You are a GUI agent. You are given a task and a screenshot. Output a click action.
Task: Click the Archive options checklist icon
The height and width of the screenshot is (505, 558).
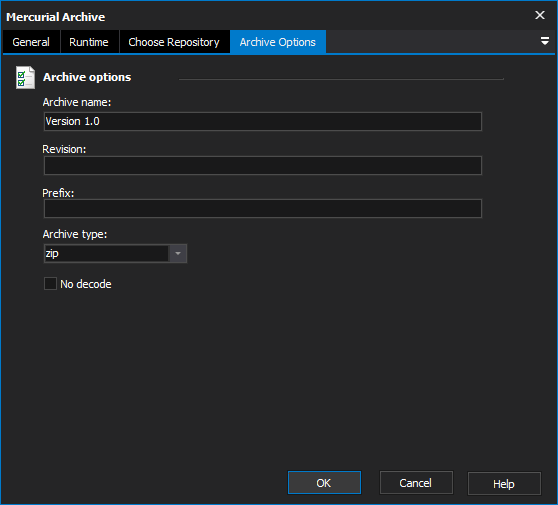click(x=25, y=77)
